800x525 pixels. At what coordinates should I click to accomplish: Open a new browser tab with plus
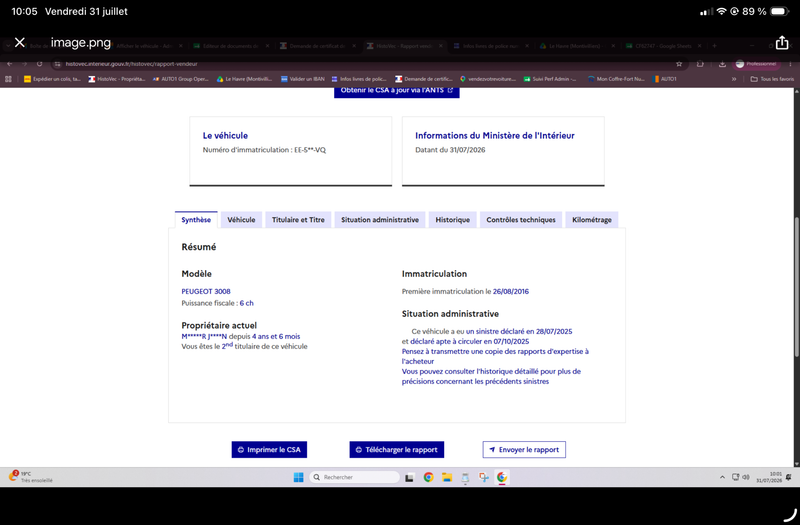[714, 46]
